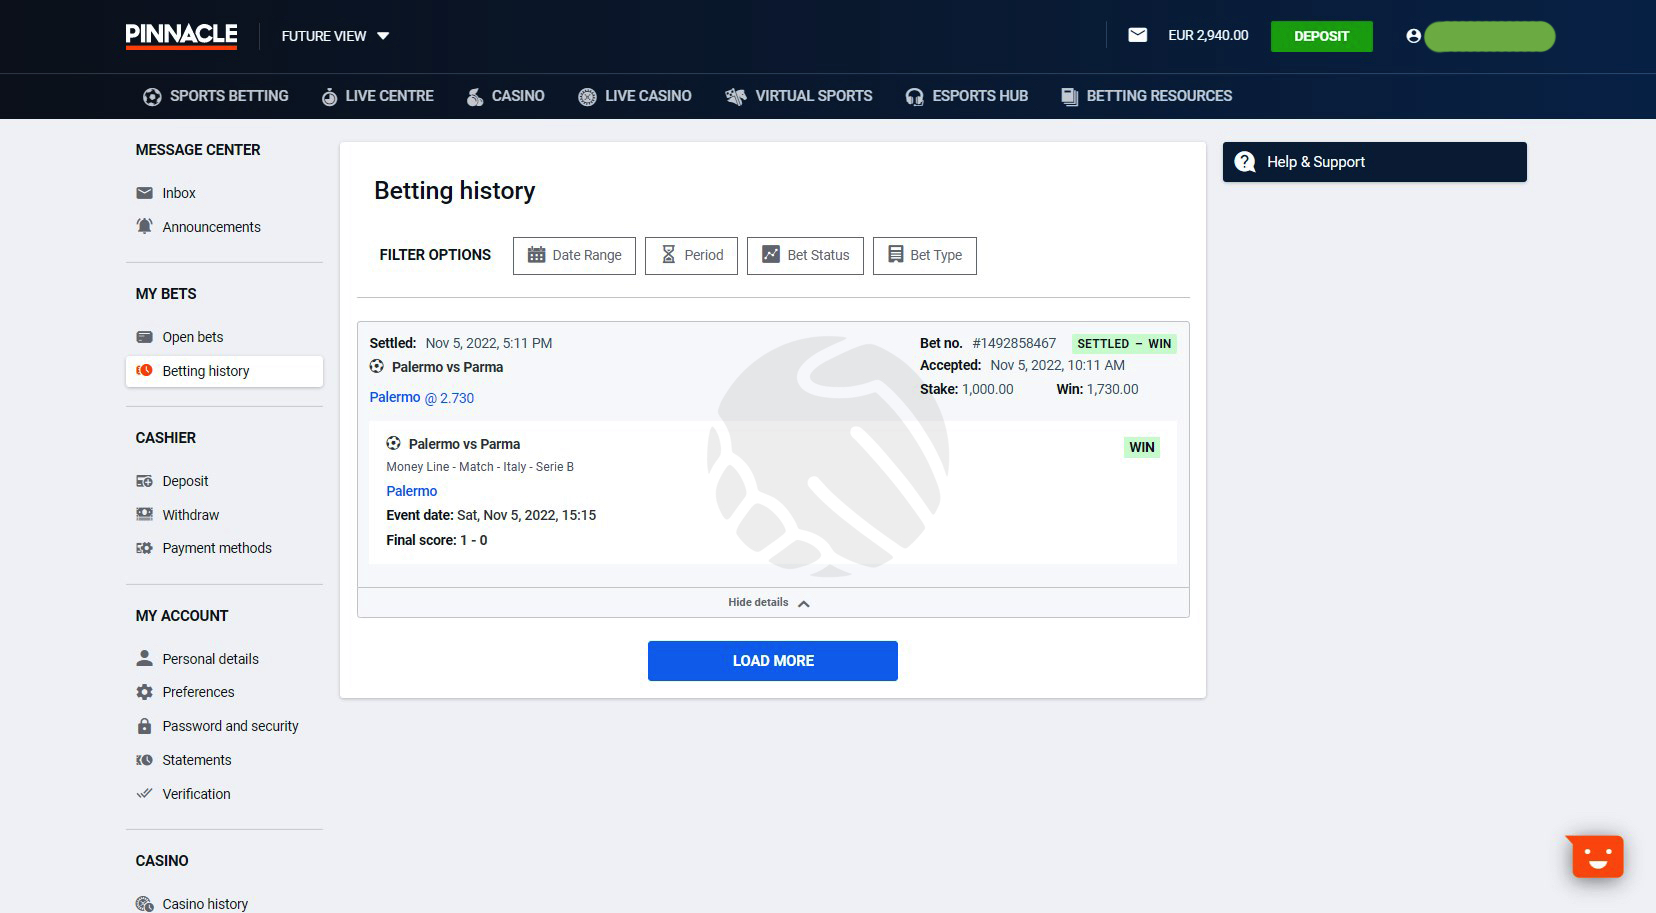
Task: Click the blue Palermo link in bet details
Action: coord(412,491)
